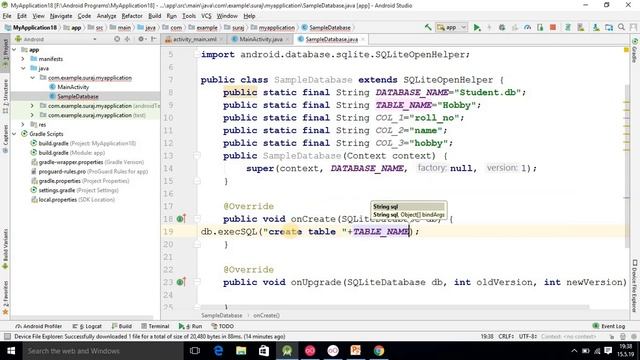Expand the androidTest package node
The width and height of the screenshot is (640, 360).
[x=33, y=106]
